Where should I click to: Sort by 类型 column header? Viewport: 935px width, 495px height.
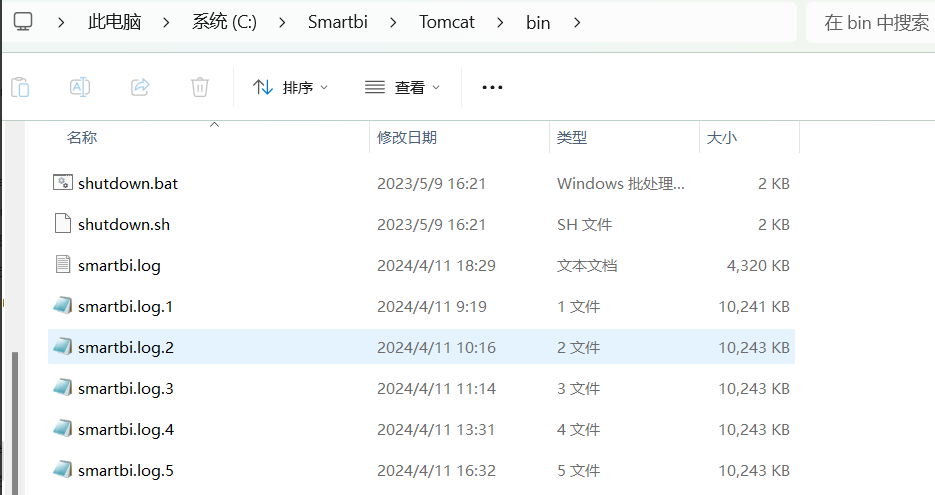572,137
